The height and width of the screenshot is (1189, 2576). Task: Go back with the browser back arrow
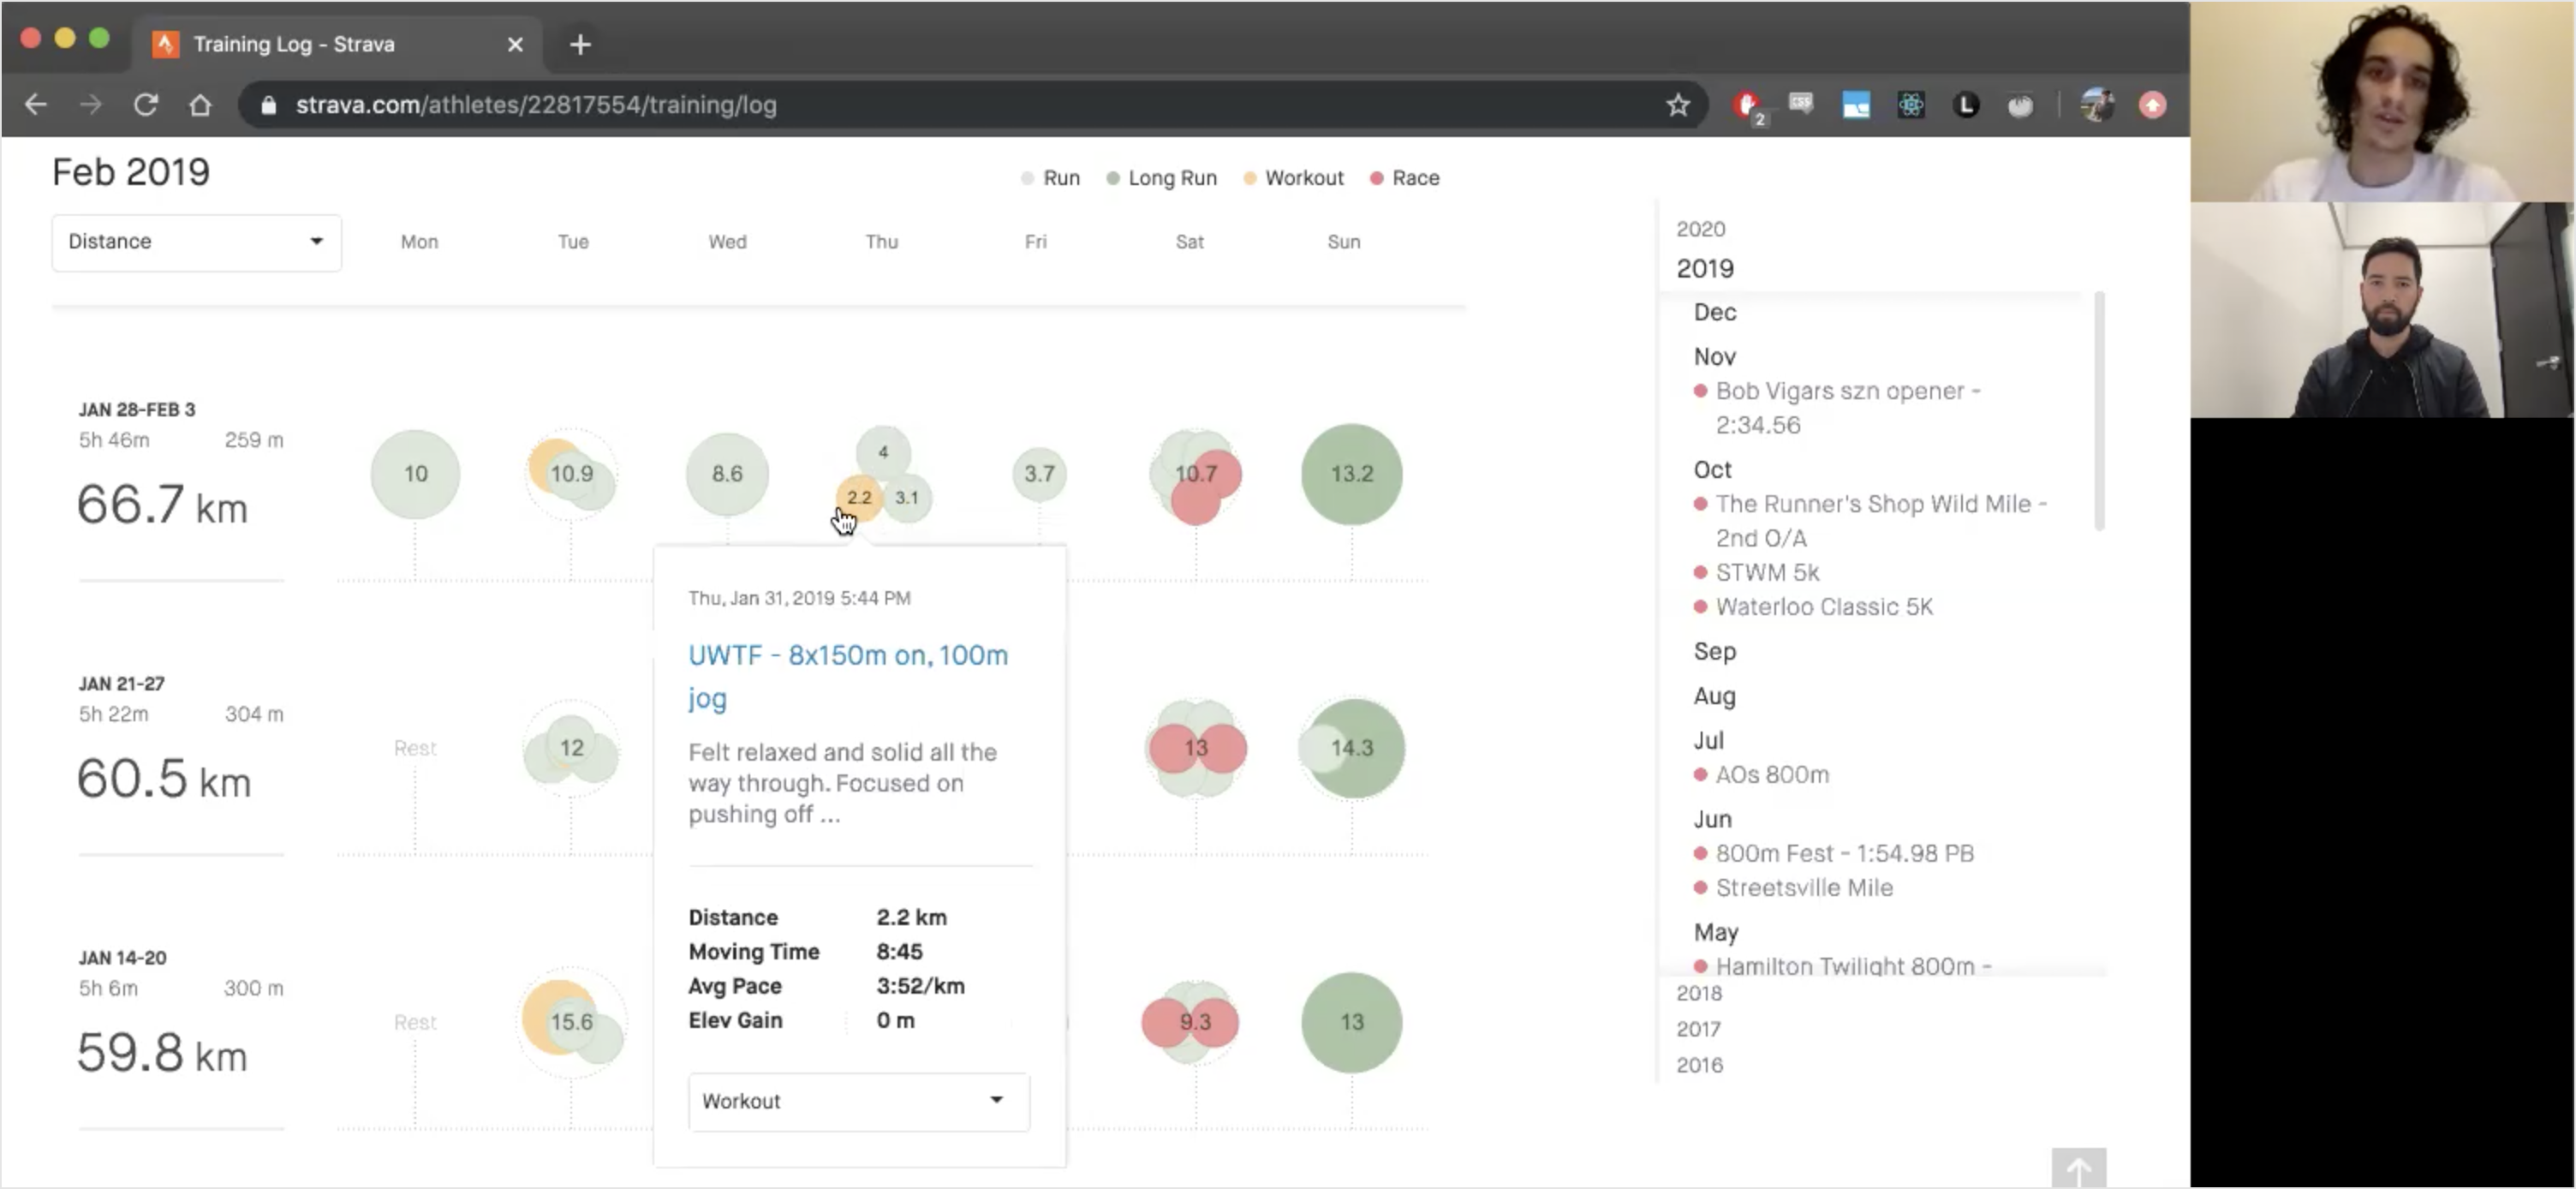click(x=36, y=105)
